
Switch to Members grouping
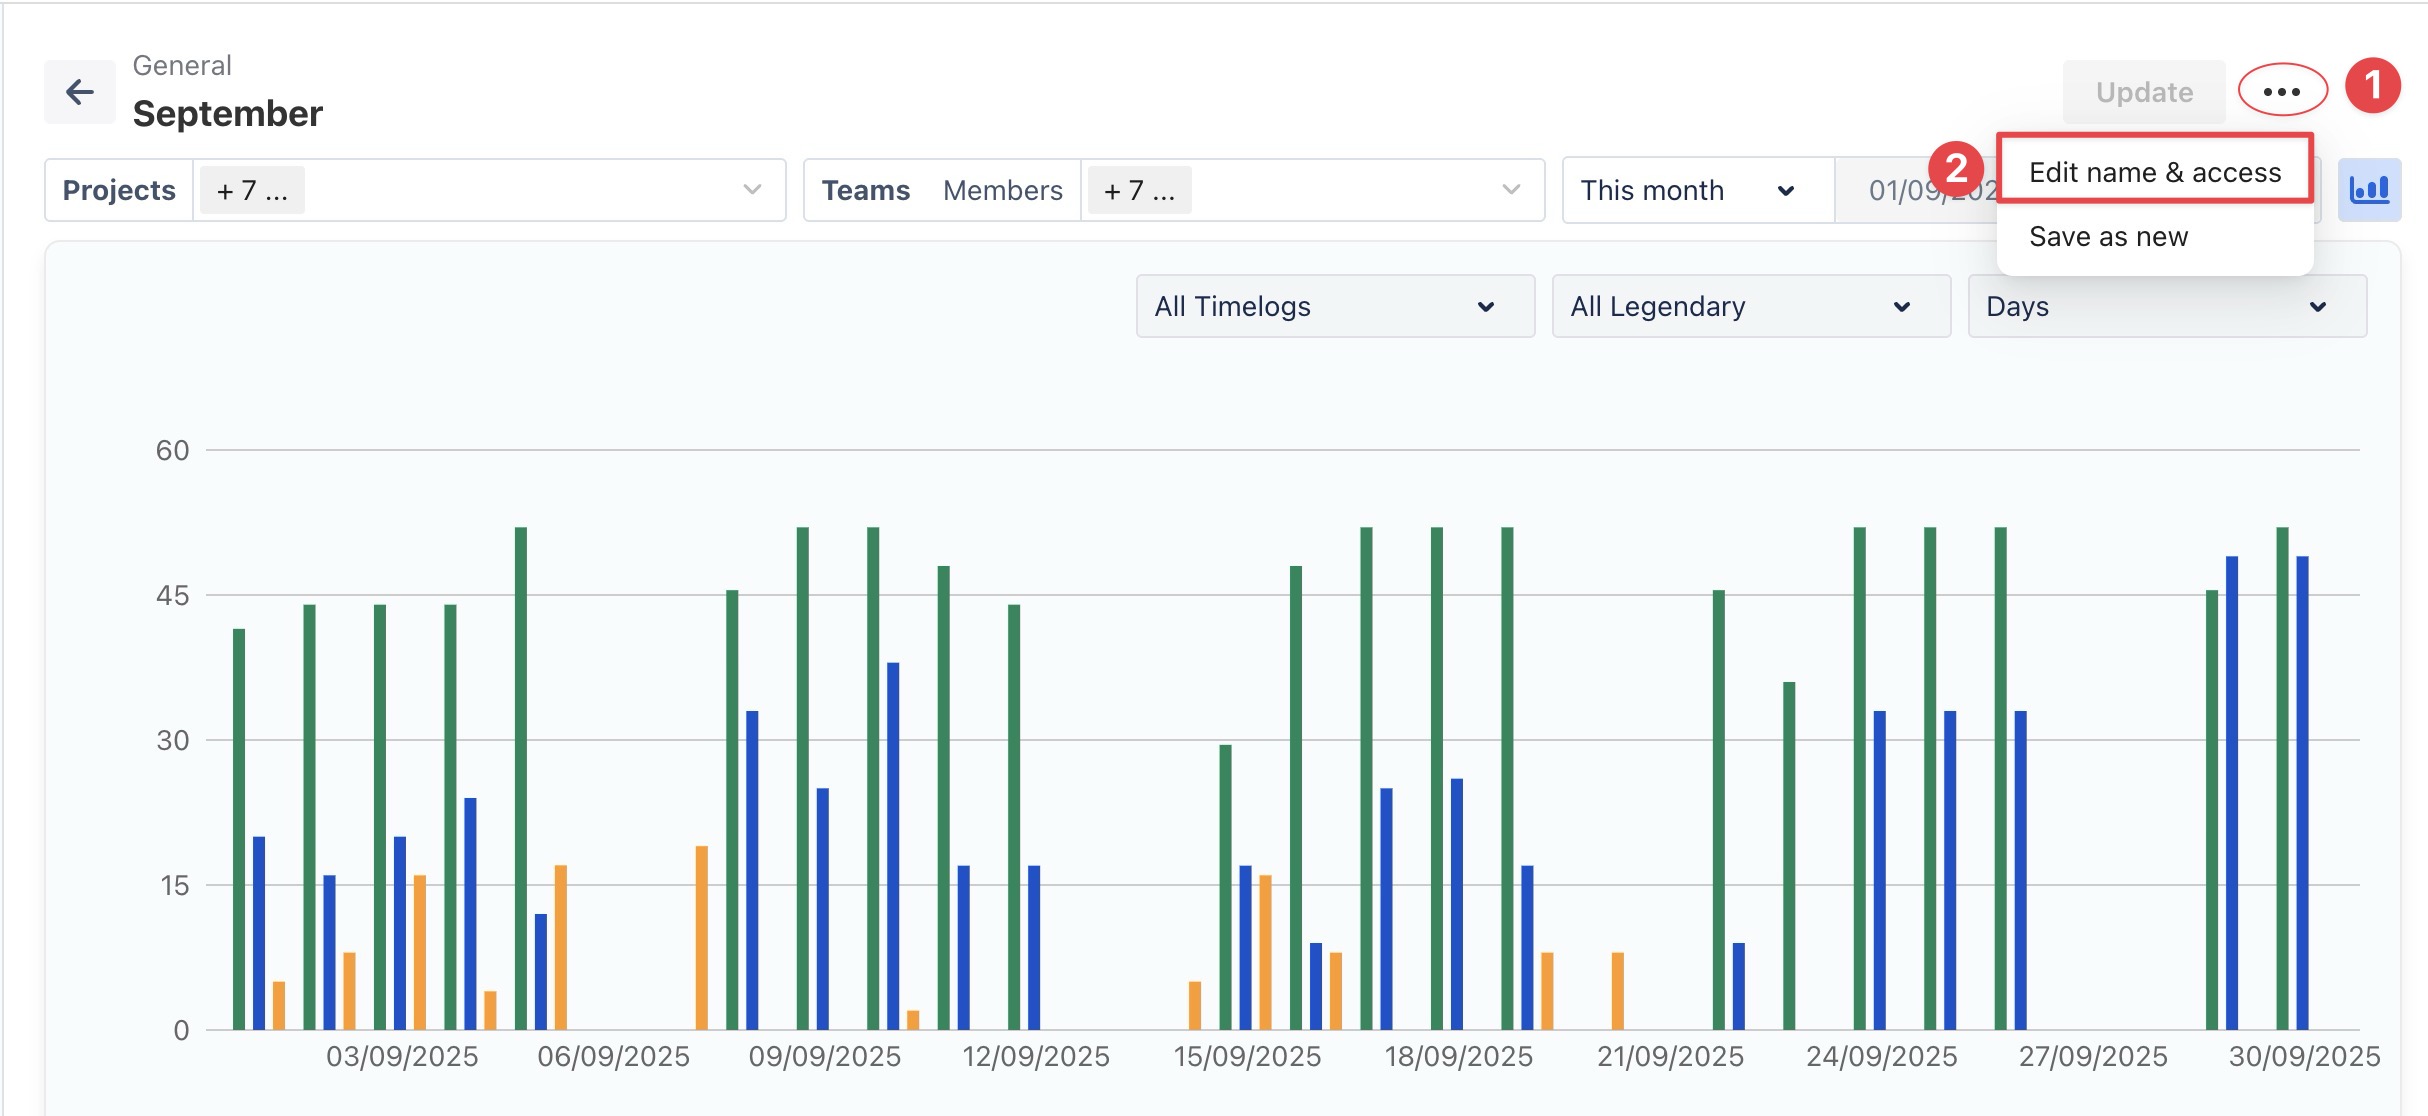[x=1002, y=190]
